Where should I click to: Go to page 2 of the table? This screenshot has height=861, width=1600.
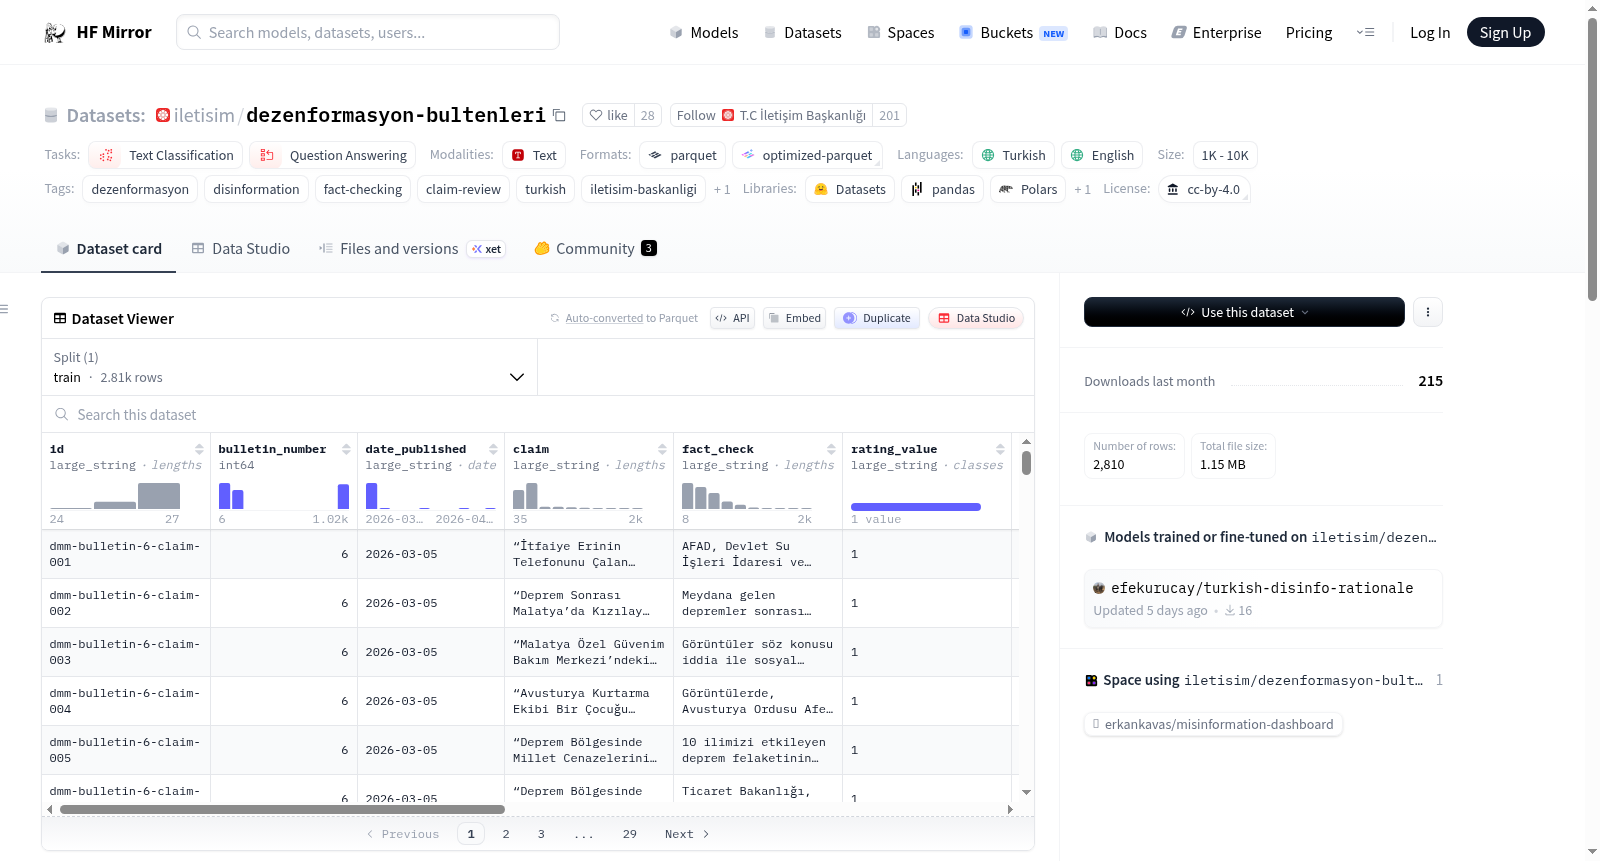click(x=506, y=834)
